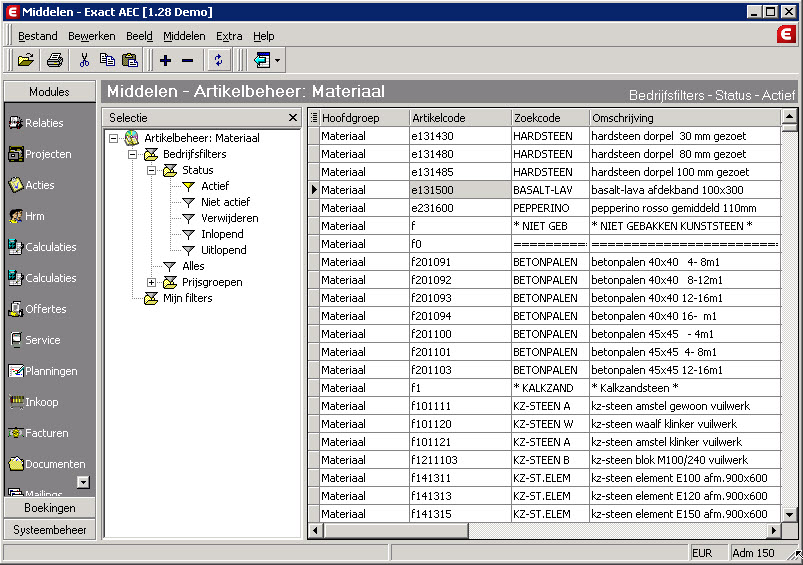The image size is (803, 565).
Task: Open the Acties module
Action: [31, 185]
